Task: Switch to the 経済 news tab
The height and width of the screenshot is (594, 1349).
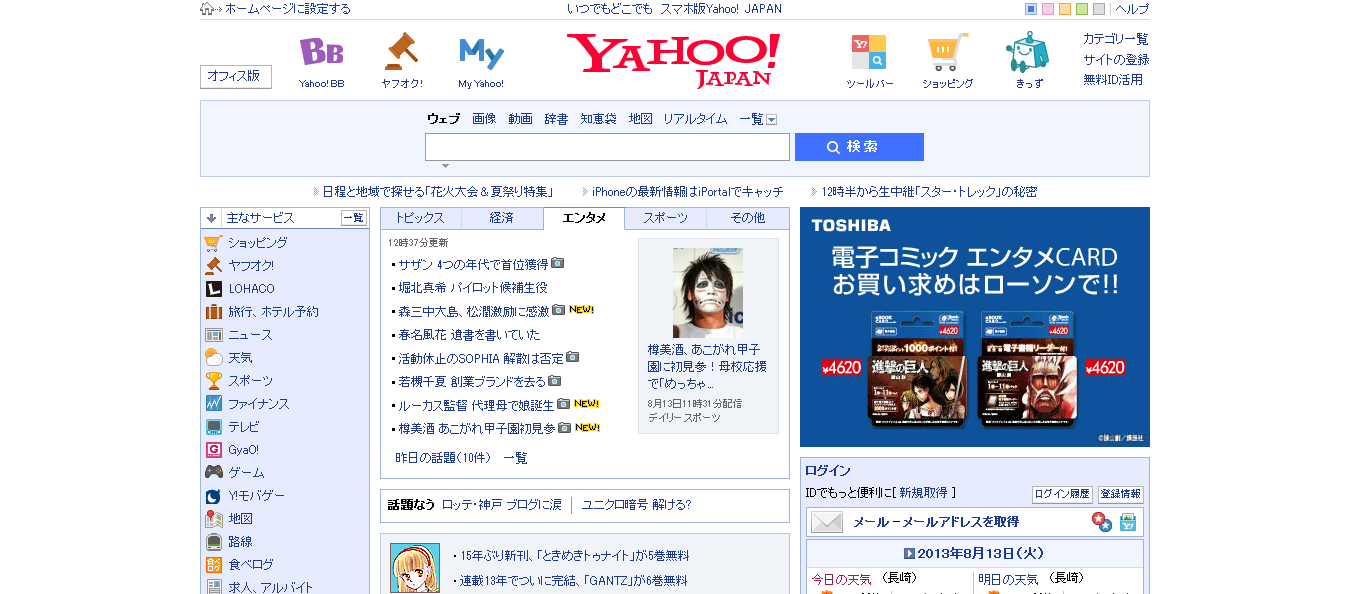Action: [x=502, y=218]
